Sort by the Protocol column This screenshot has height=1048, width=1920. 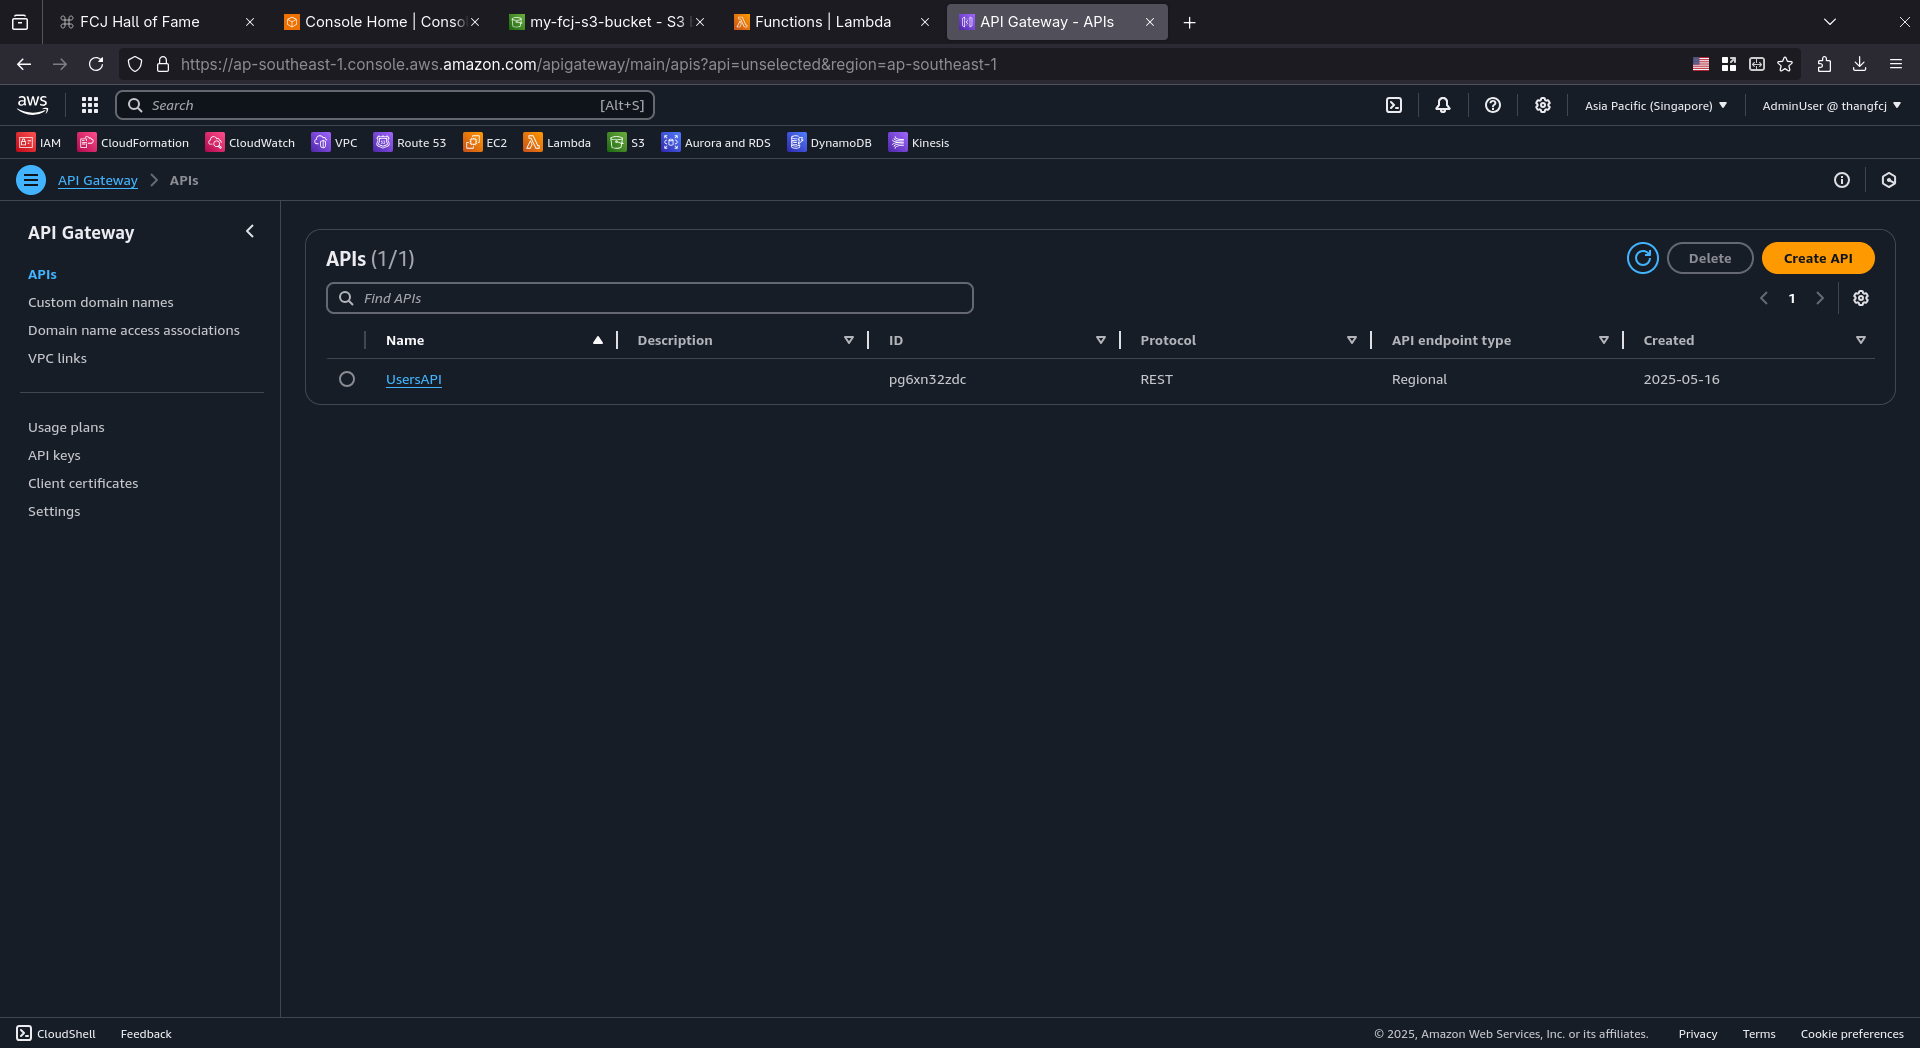(x=1352, y=340)
